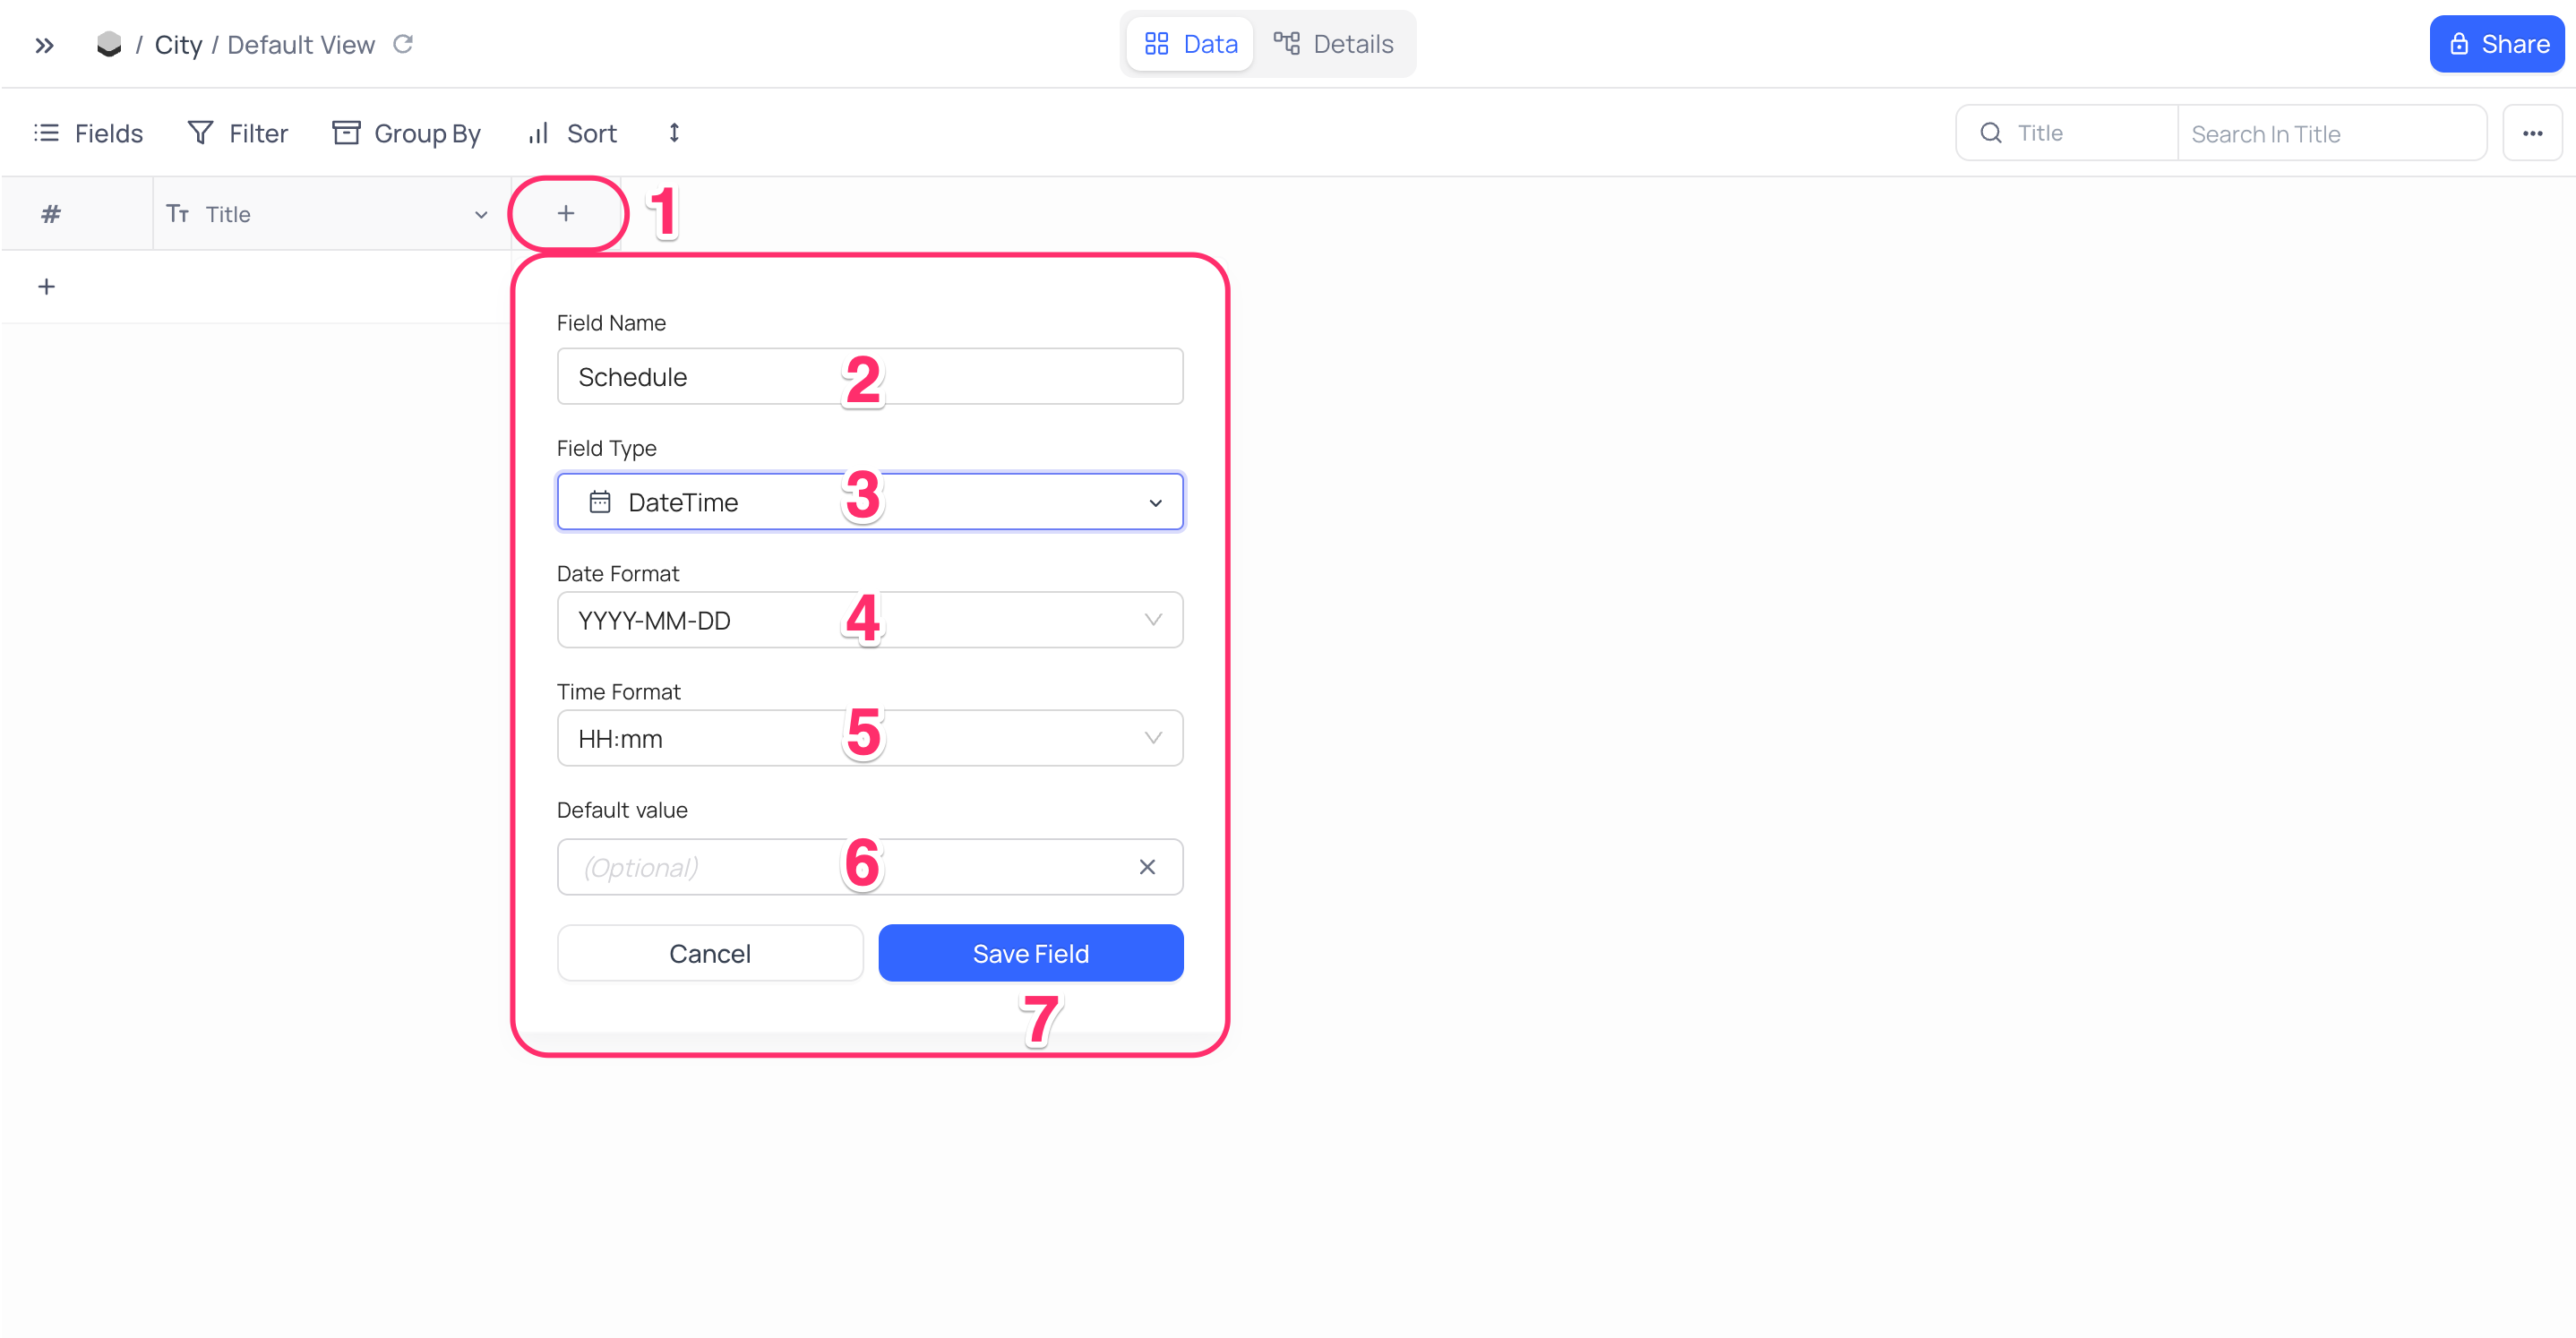Click the search magnifier icon
The height and width of the screenshot is (1338, 2576).
pos(1991,133)
